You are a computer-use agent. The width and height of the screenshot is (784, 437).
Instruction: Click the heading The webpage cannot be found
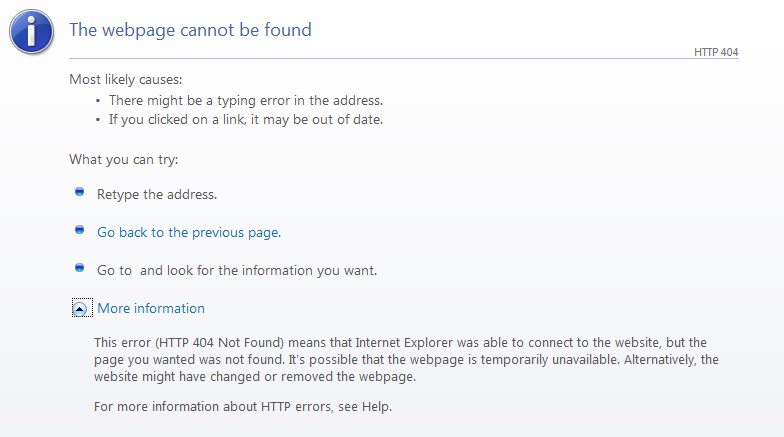click(x=190, y=30)
